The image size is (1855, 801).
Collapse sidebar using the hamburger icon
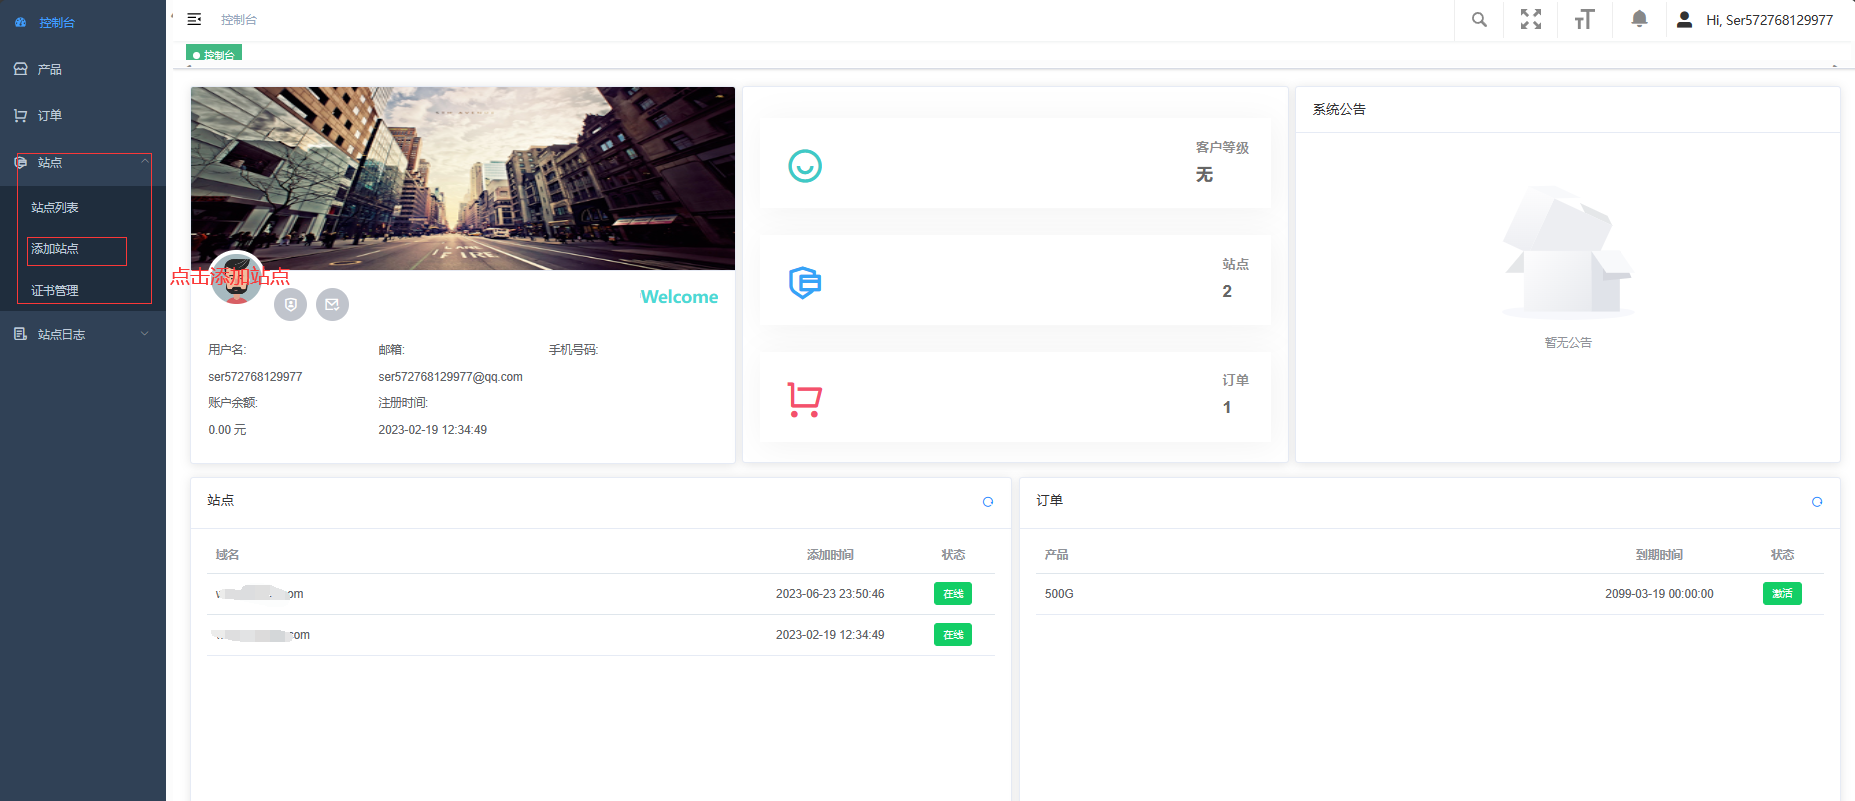tap(195, 20)
